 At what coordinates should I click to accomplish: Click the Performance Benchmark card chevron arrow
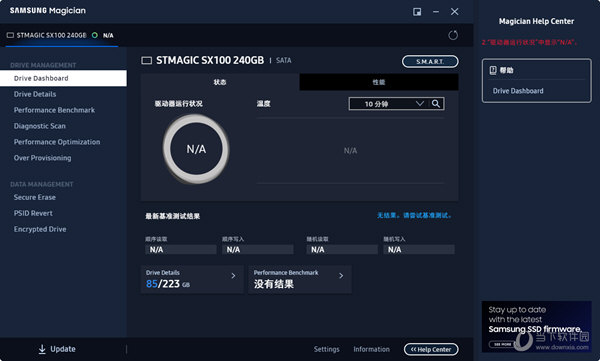click(x=341, y=276)
